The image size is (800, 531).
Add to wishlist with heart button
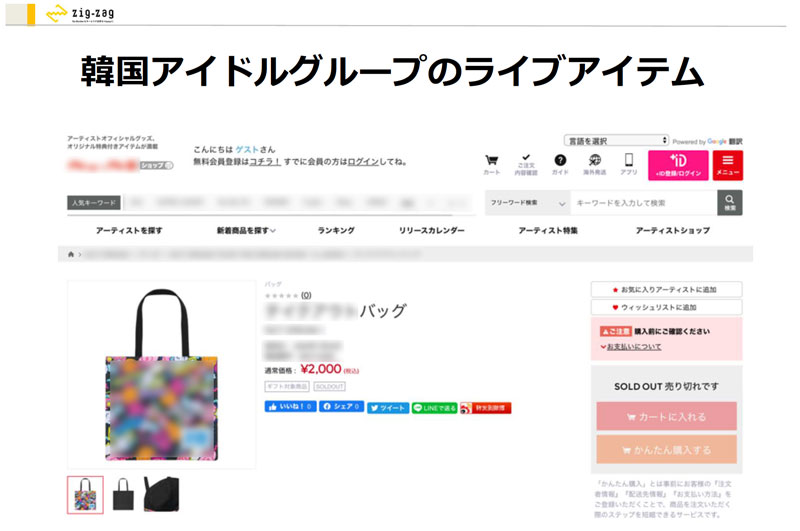pyautogui.click(x=666, y=307)
